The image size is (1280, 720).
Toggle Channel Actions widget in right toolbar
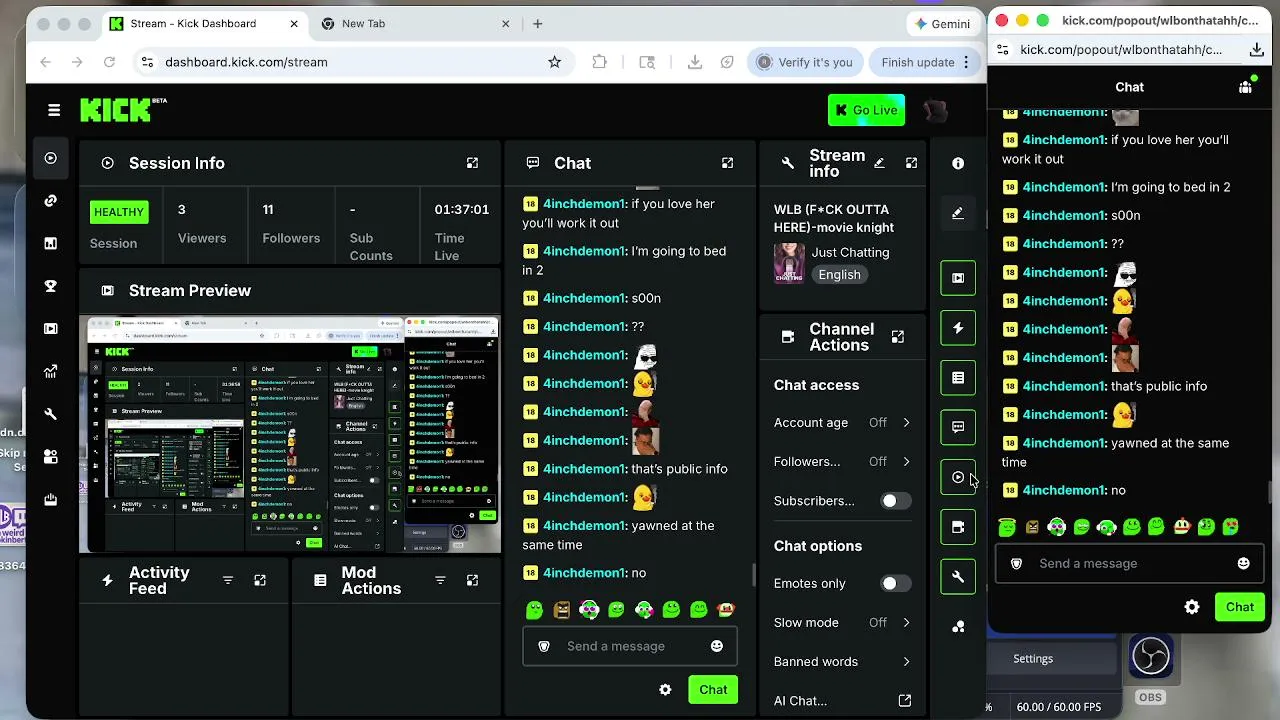pos(958,527)
